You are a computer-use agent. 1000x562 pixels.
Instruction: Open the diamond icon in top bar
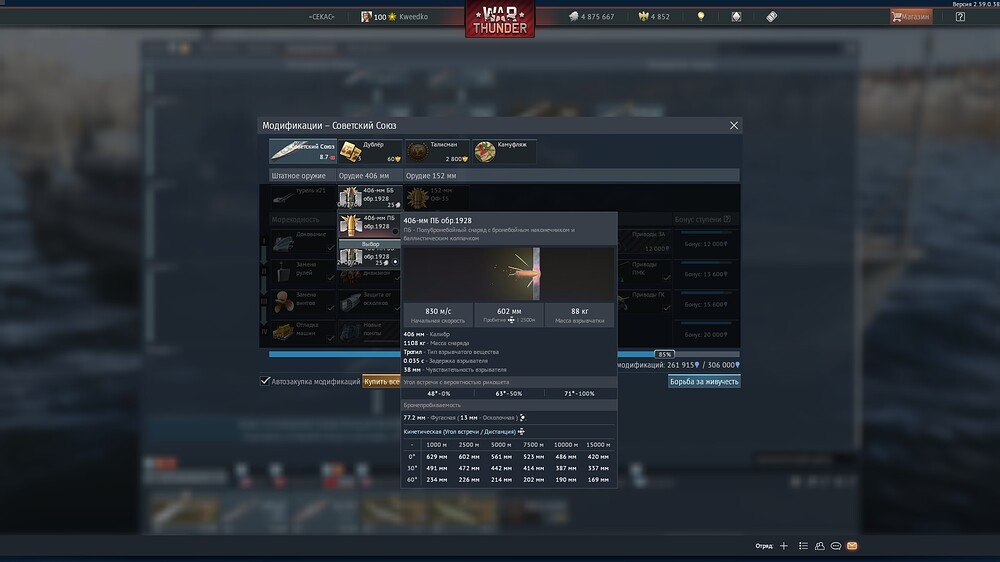click(736, 17)
